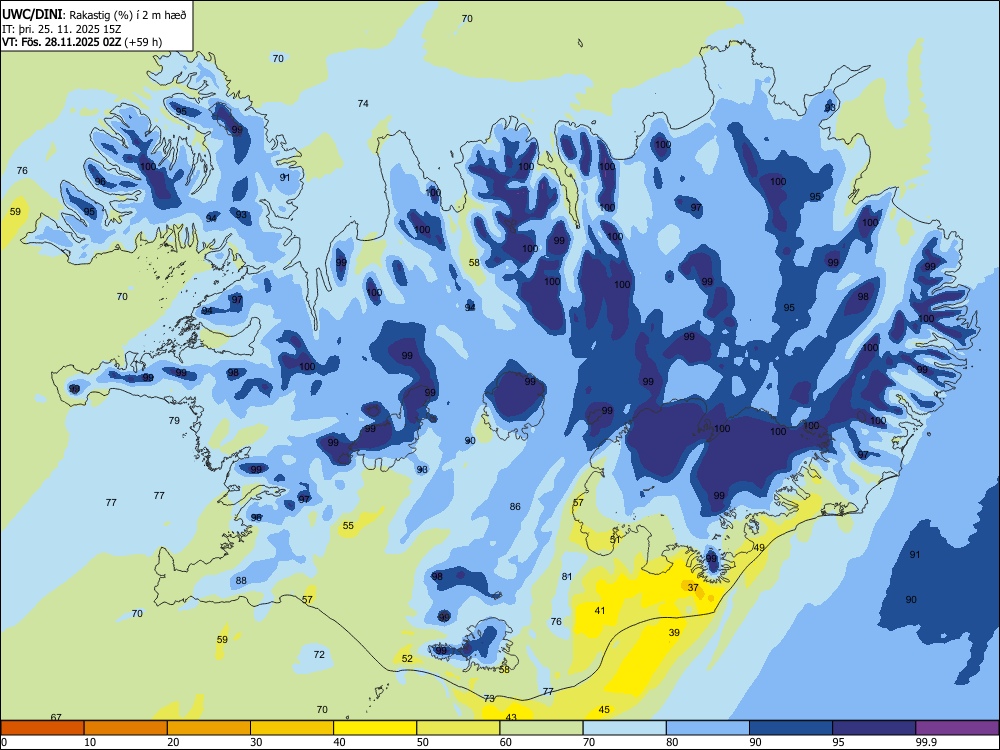The width and height of the screenshot is (1000, 750).
Task: Select the '37' value in the yellow southeast area
Action: [x=693, y=587]
